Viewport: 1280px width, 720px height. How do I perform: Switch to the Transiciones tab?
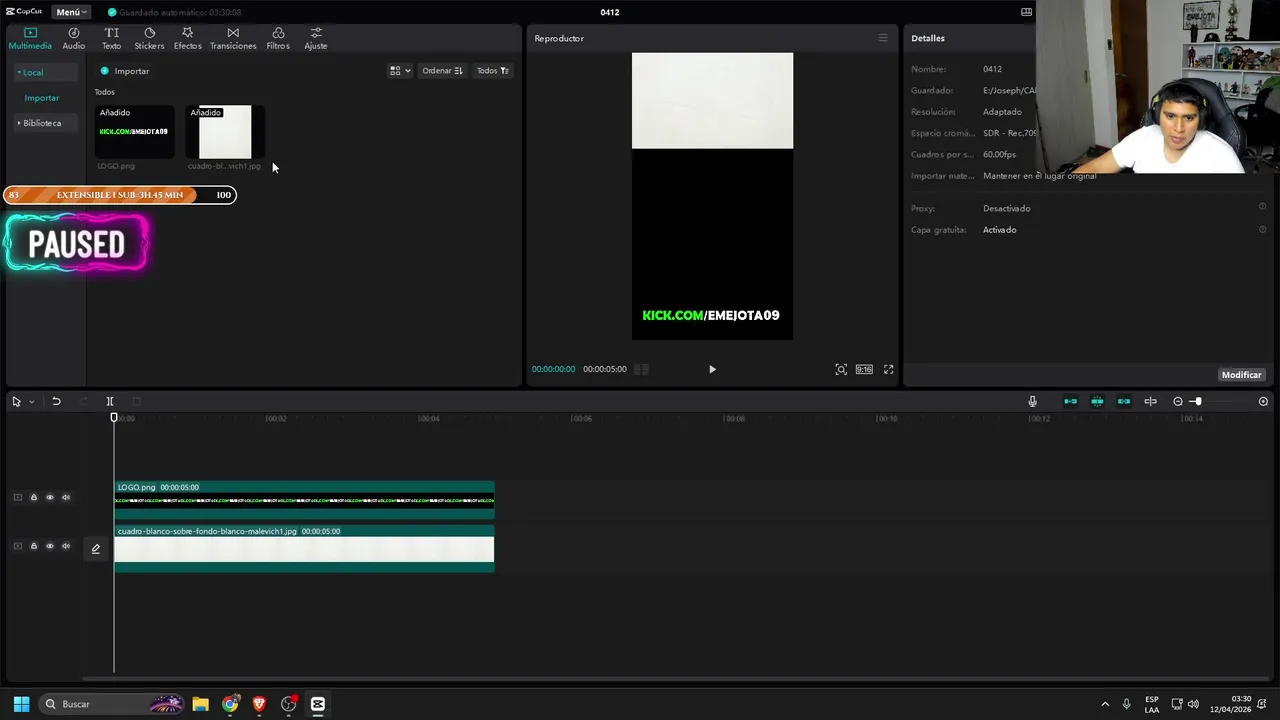pyautogui.click(x=233, y=38)
